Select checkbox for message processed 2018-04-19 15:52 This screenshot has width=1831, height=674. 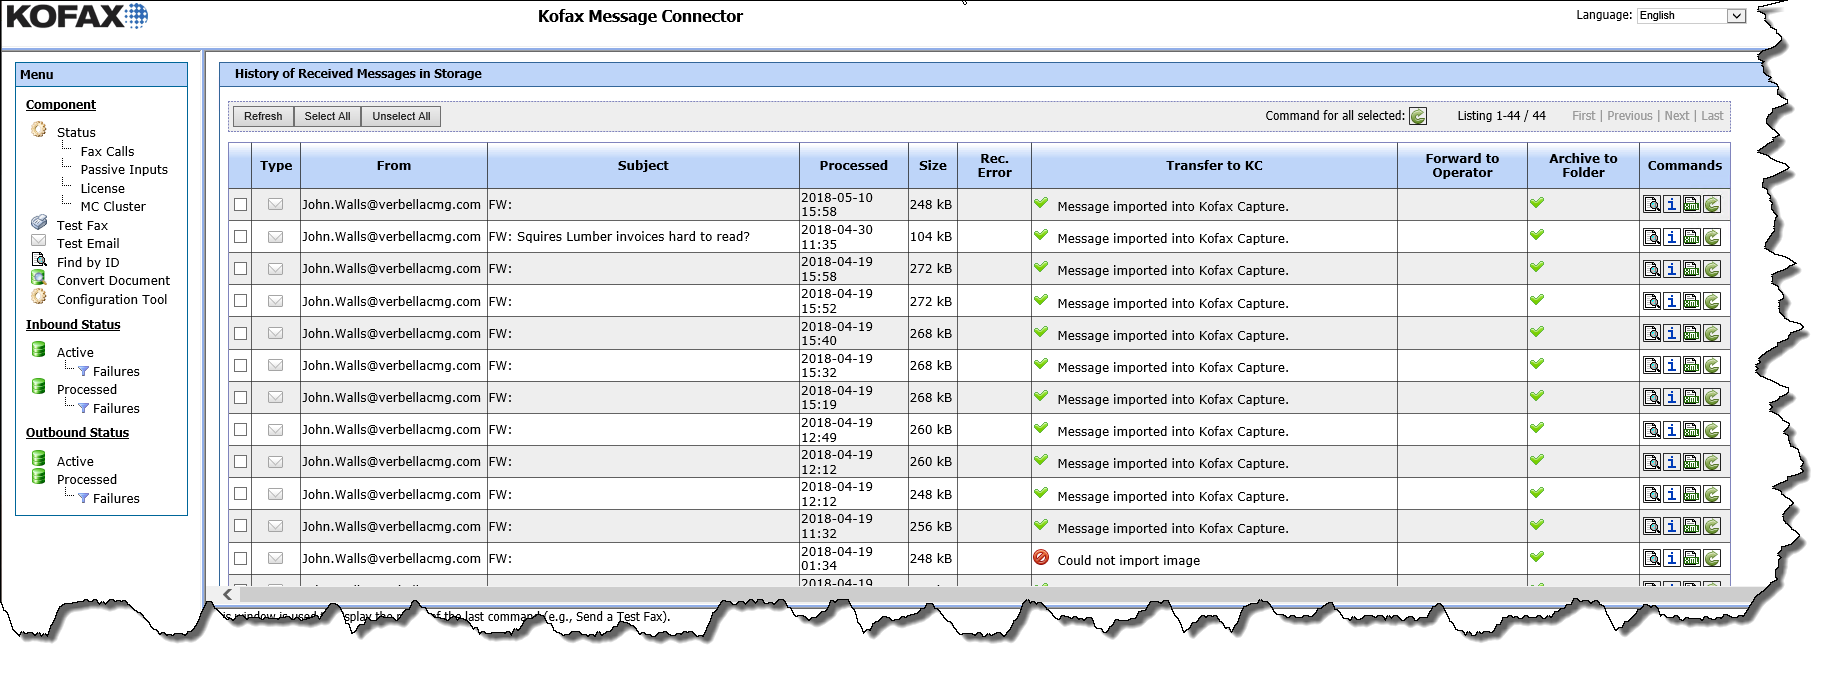tap(240, 301)
